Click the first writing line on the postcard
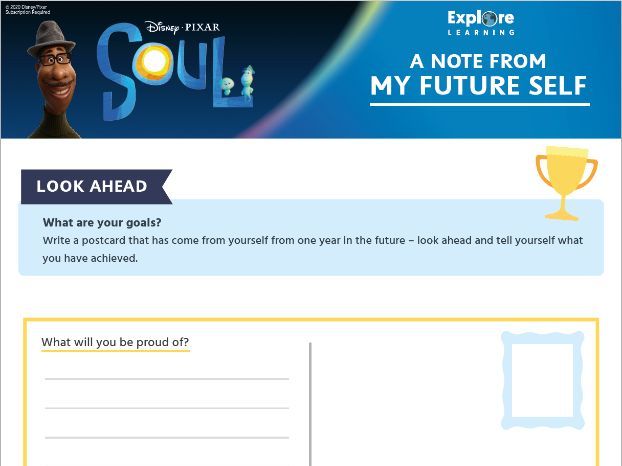Screen dimensions: 622x466 tap(167, 379)
